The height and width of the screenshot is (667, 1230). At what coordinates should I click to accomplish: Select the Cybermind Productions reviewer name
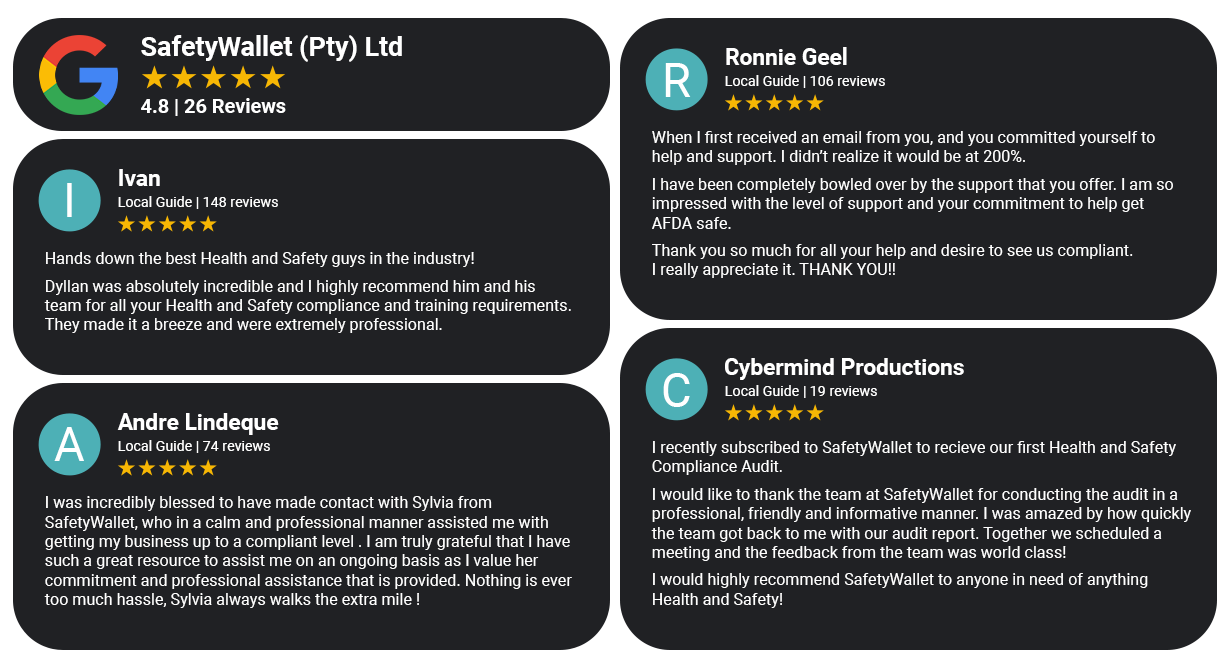click(x=844, y=367)
